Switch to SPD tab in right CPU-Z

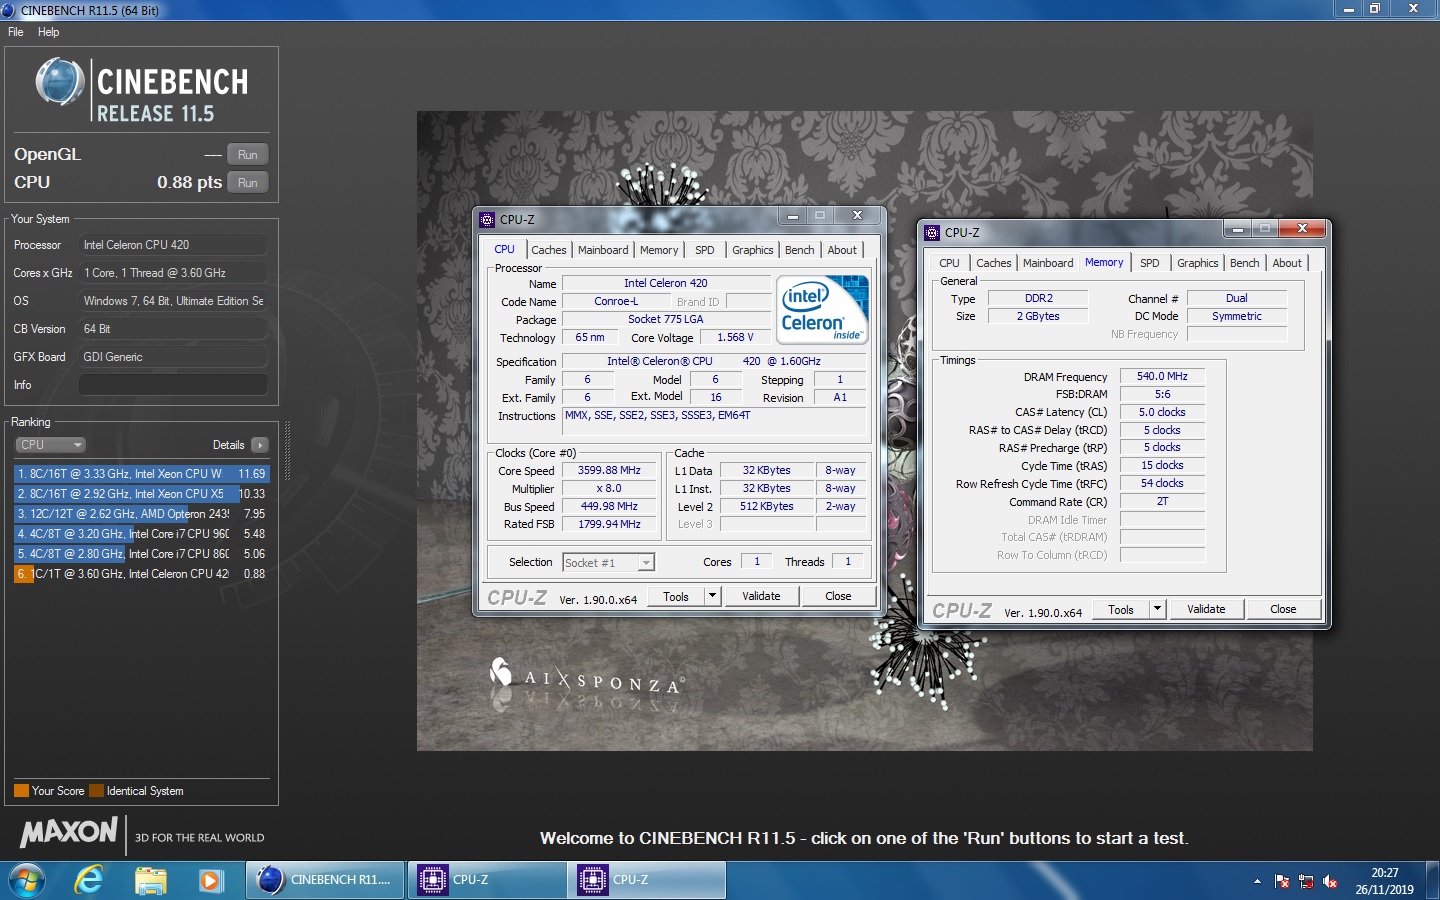(1150, 263)
